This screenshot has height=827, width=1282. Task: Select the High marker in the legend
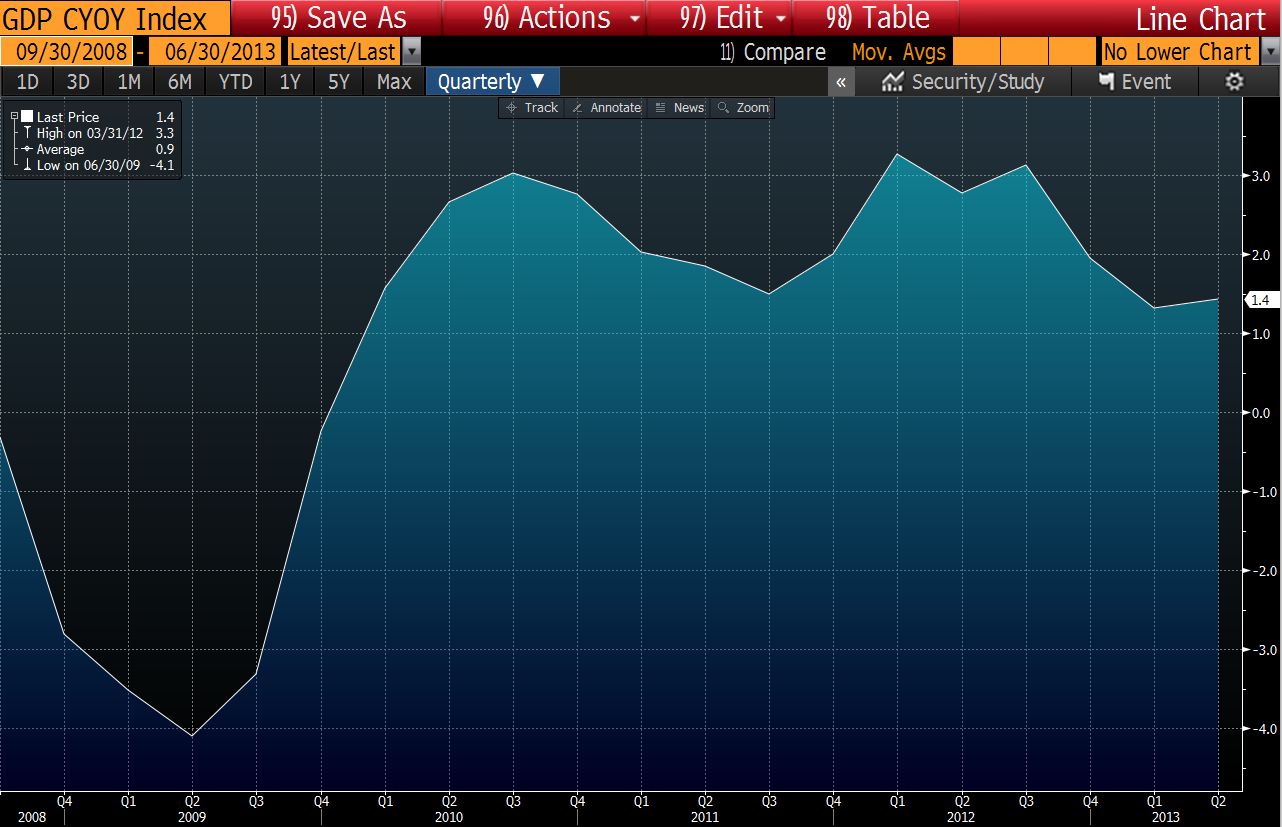coord(27,133)
